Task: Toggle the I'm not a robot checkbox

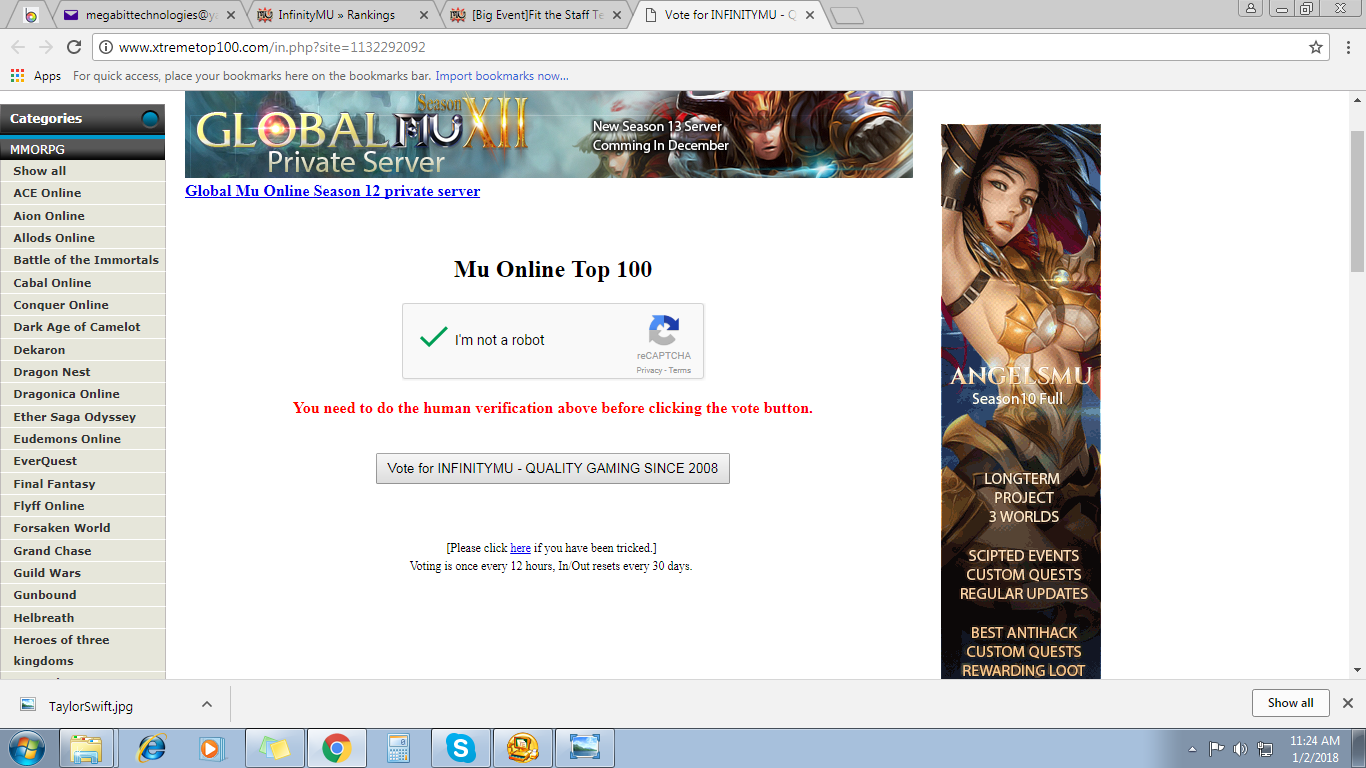Action: (x=433, y=339)
